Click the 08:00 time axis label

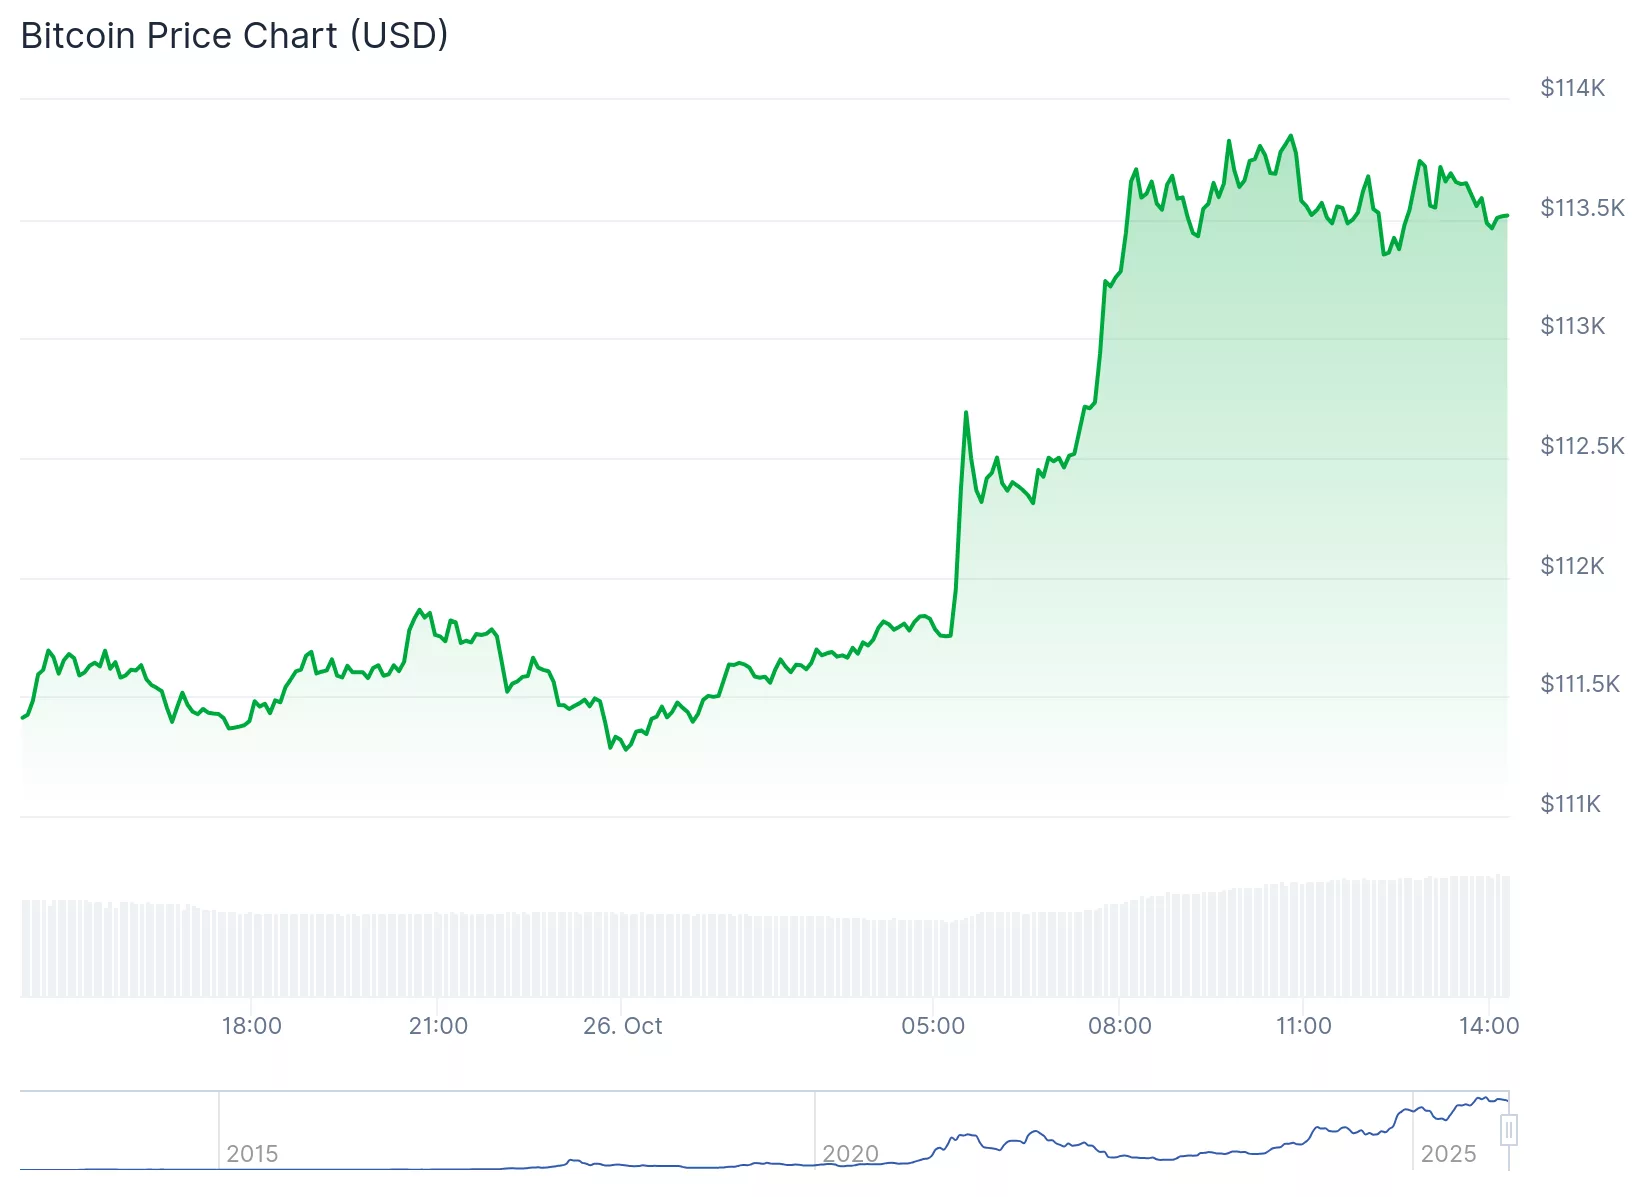click(x=1119, y=1026)
